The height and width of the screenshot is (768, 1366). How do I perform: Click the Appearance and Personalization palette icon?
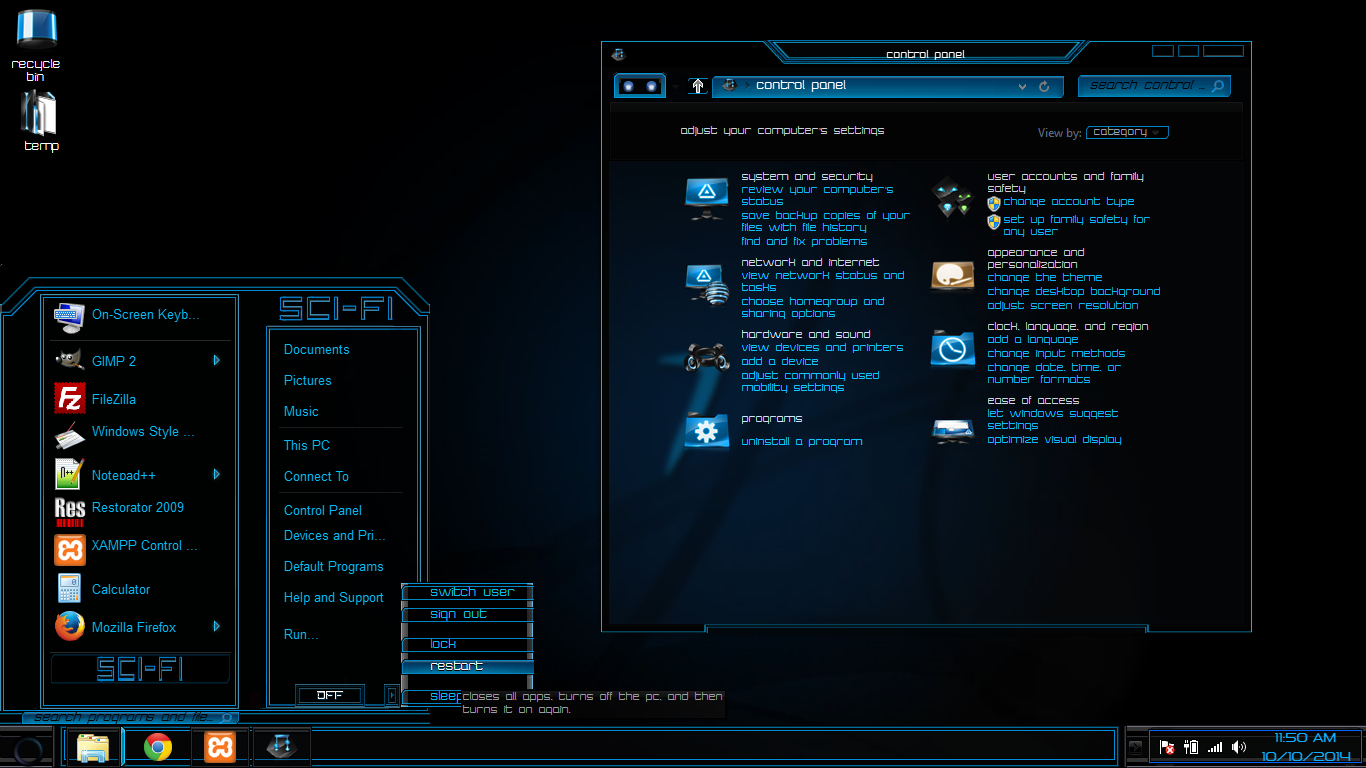click(x=951, y=275)
